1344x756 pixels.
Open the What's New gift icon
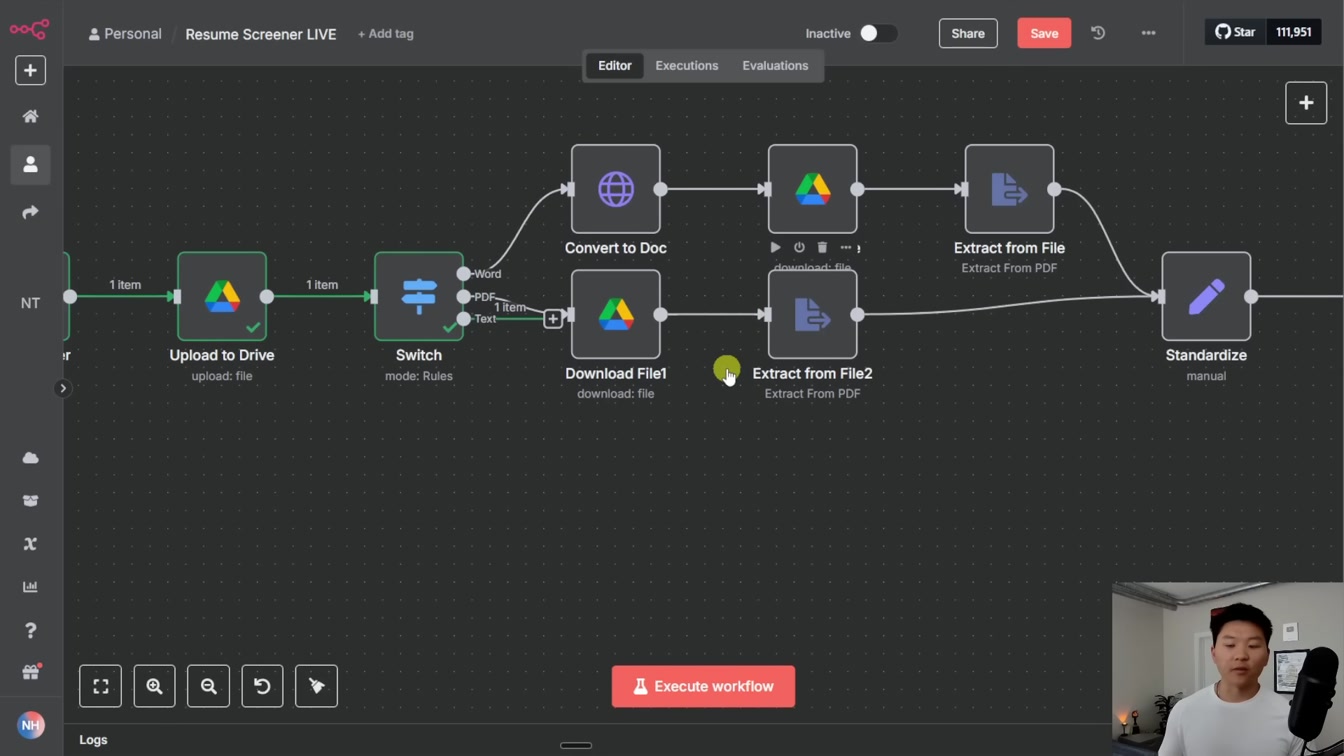(x=30, y=673)
